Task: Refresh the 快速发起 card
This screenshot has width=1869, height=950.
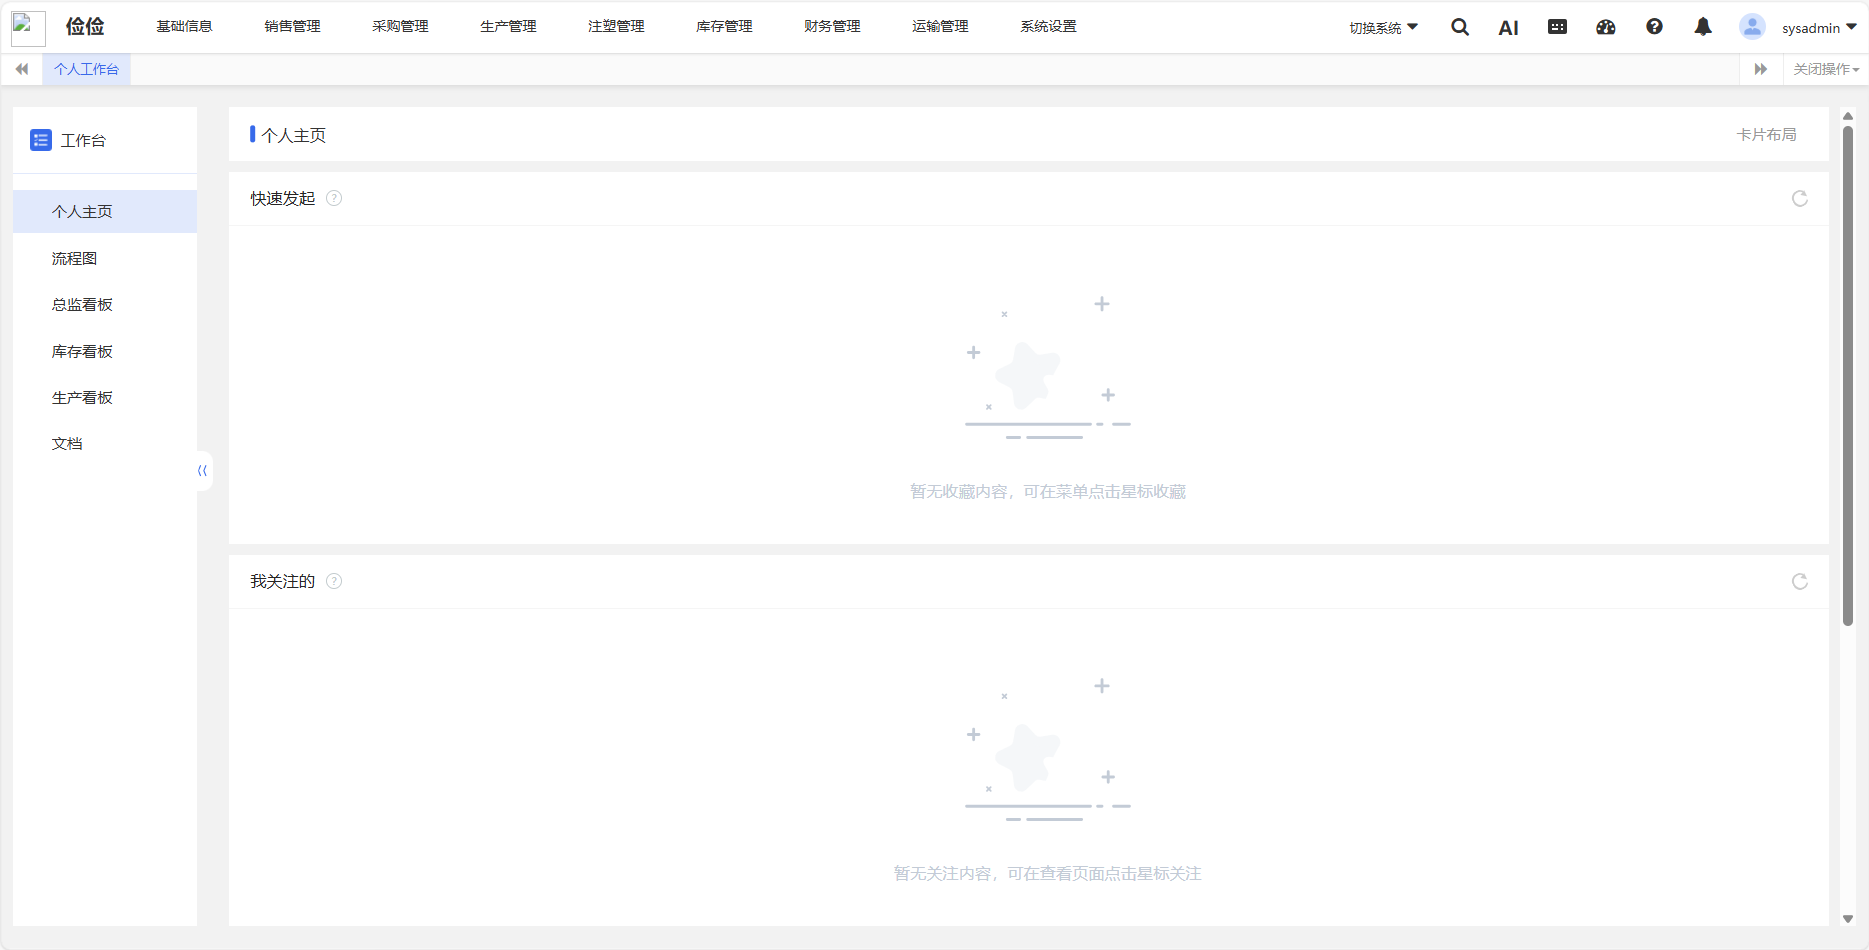Action: pos(1800,198)
